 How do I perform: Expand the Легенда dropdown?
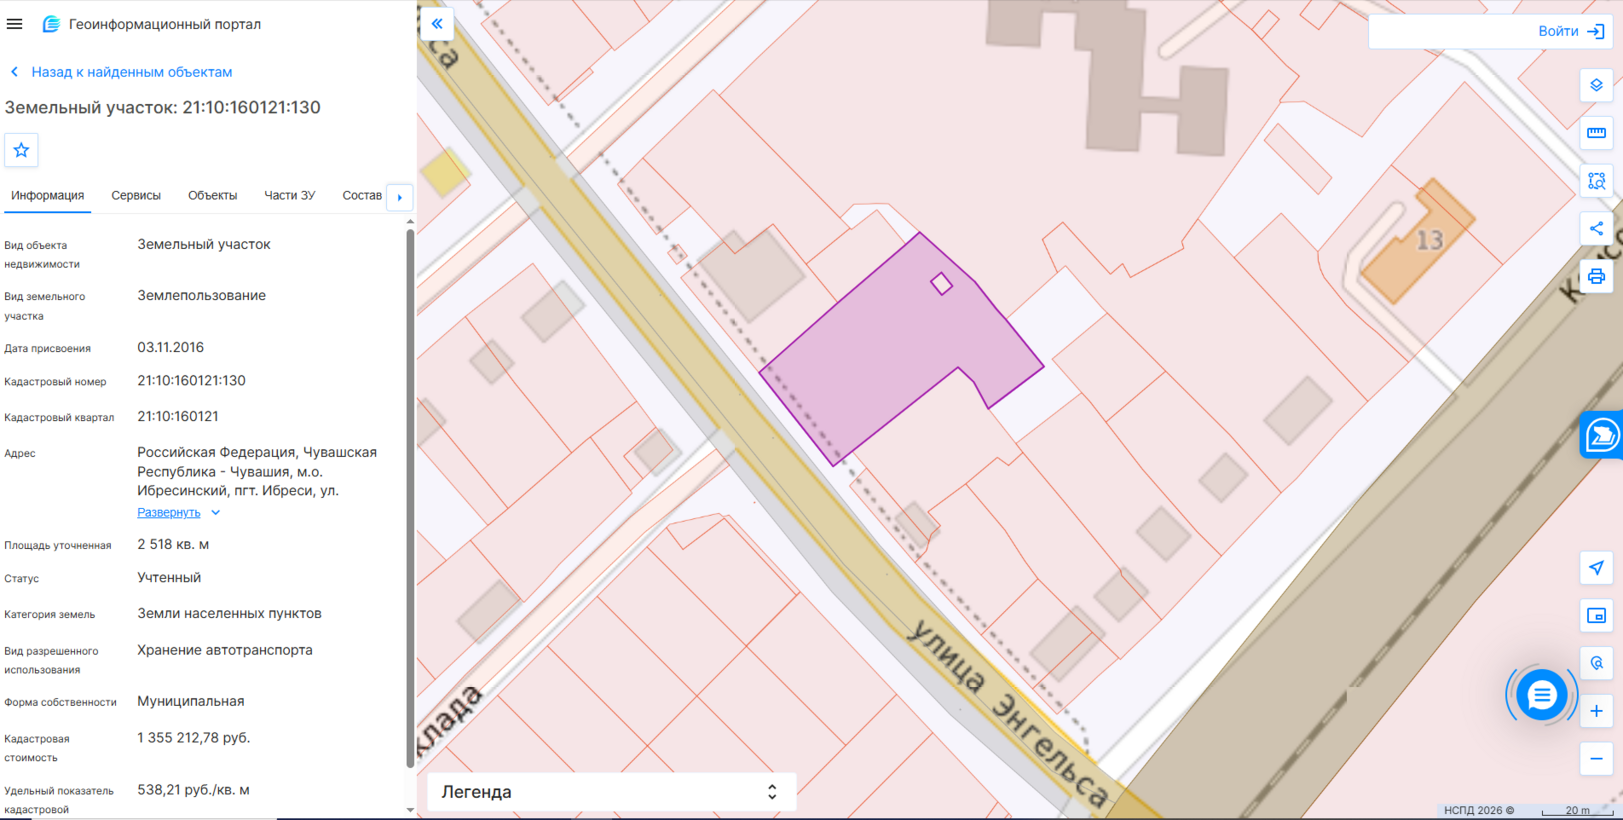[x=611, y=791]
